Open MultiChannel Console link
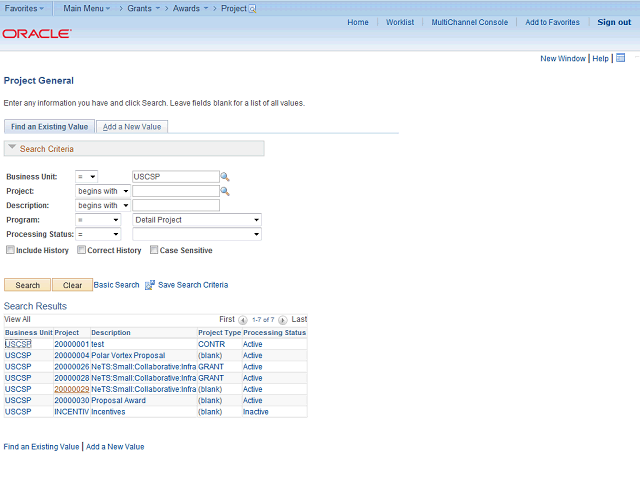The height and width of the screenshot is (480, 640). (470, 22)
